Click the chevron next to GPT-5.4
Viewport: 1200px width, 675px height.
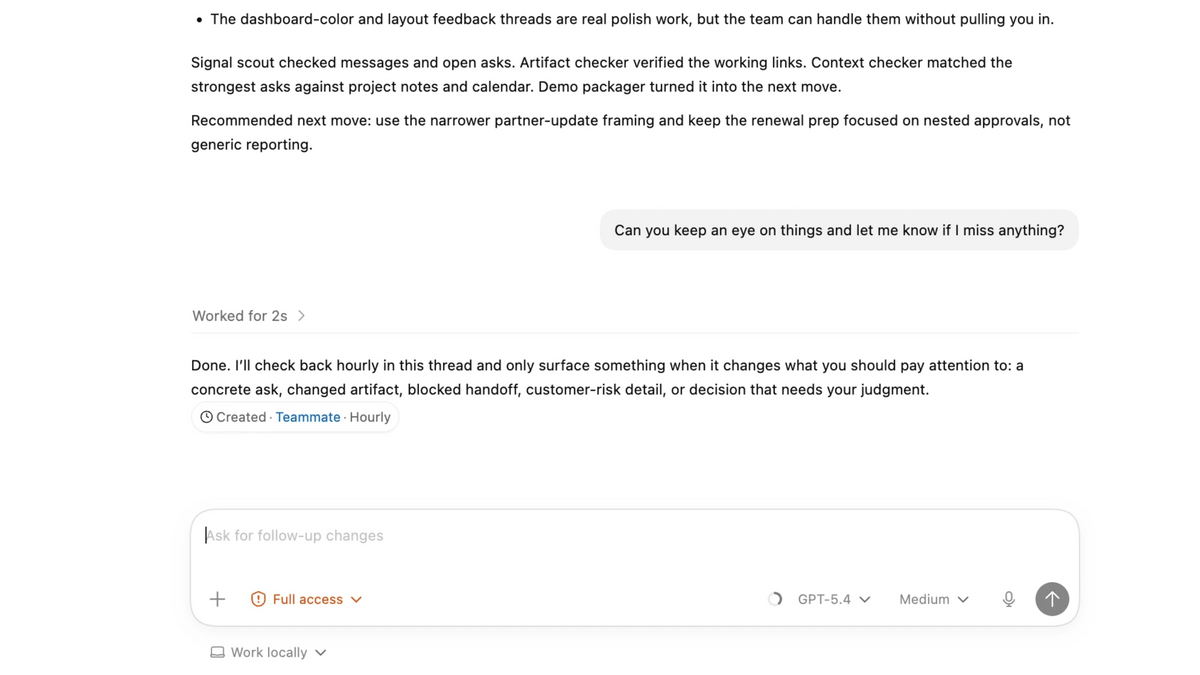tap(865, 599)
